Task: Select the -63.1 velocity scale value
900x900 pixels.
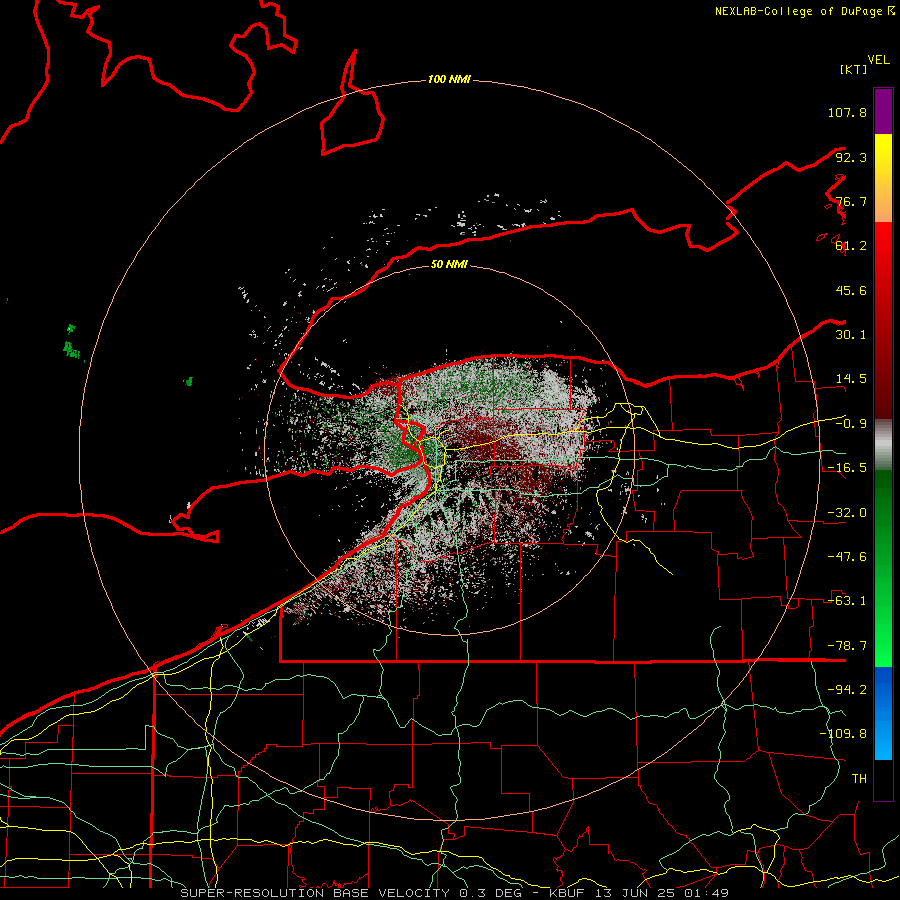Action: tap(847, 601)
